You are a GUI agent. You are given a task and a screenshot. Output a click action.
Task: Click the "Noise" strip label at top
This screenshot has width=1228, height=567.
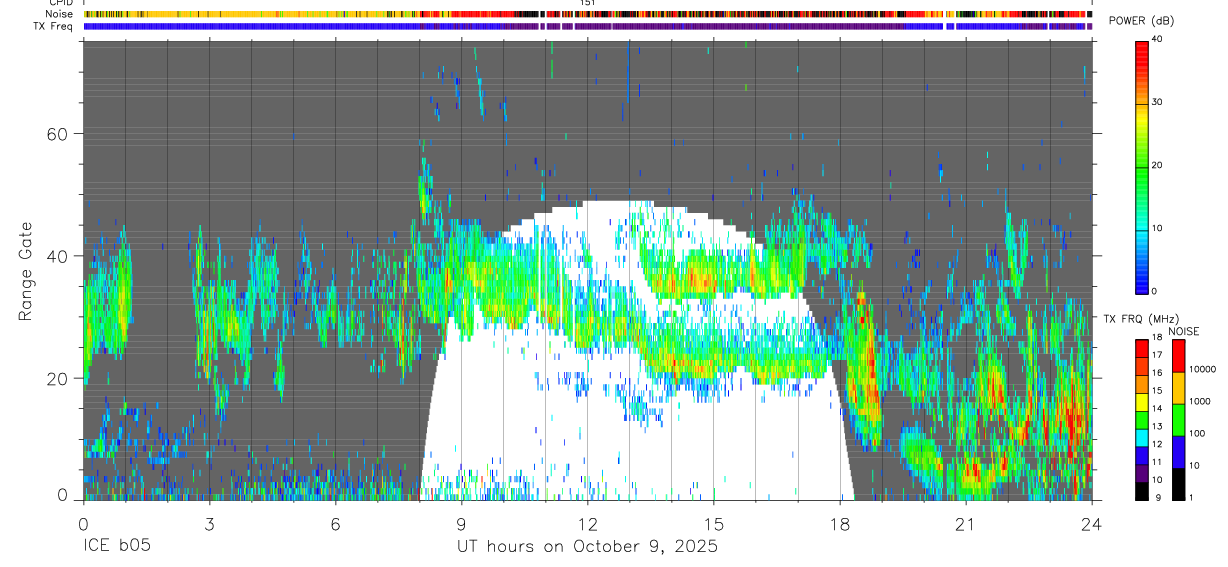[x=61, y=15]
